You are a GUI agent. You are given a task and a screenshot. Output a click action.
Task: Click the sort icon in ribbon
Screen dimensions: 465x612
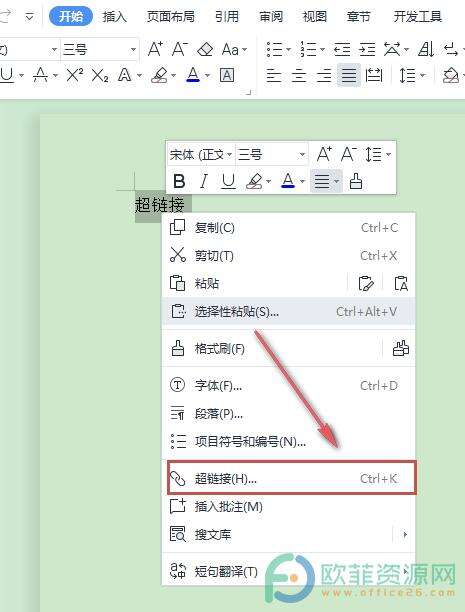(x=426, y=50)
